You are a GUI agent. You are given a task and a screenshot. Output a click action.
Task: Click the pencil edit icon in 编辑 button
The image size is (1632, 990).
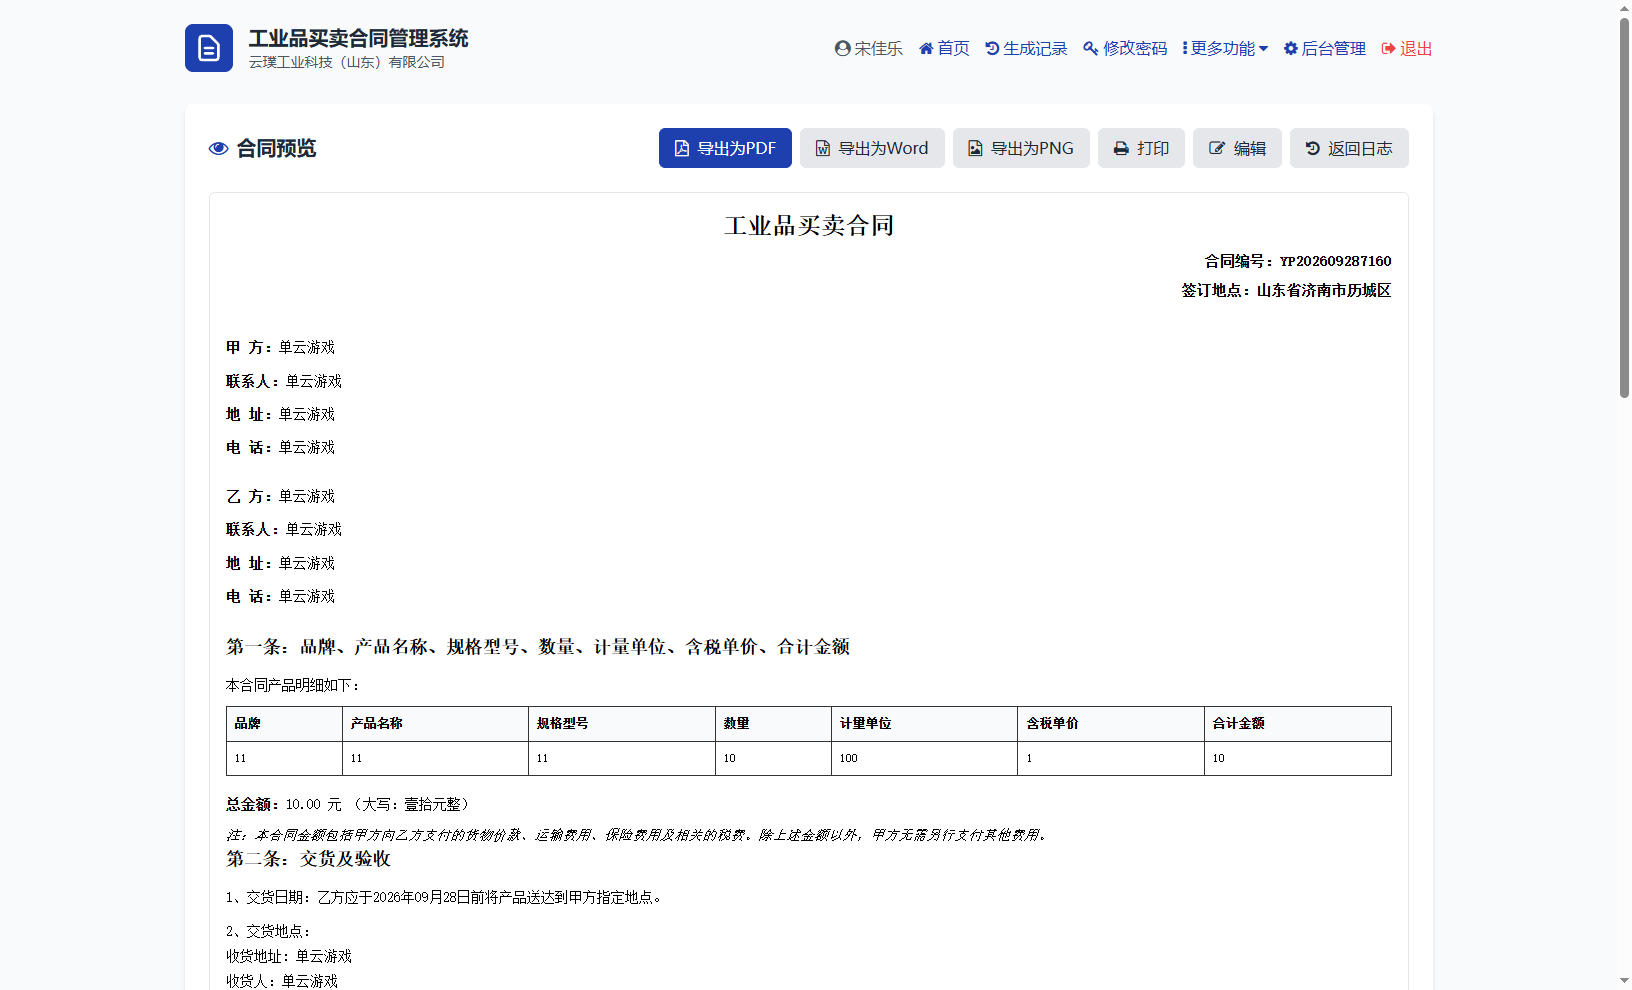point(1217,148)
